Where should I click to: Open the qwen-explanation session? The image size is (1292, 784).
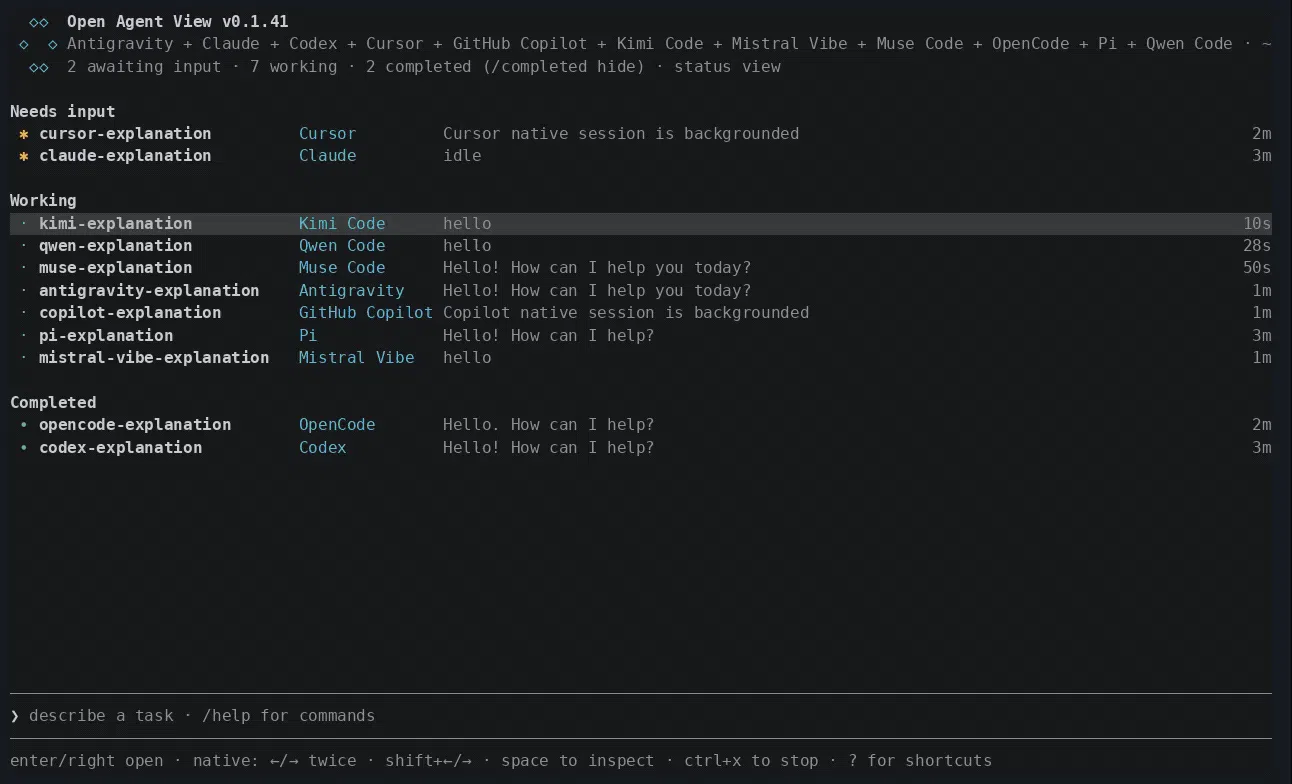[641, 246]
